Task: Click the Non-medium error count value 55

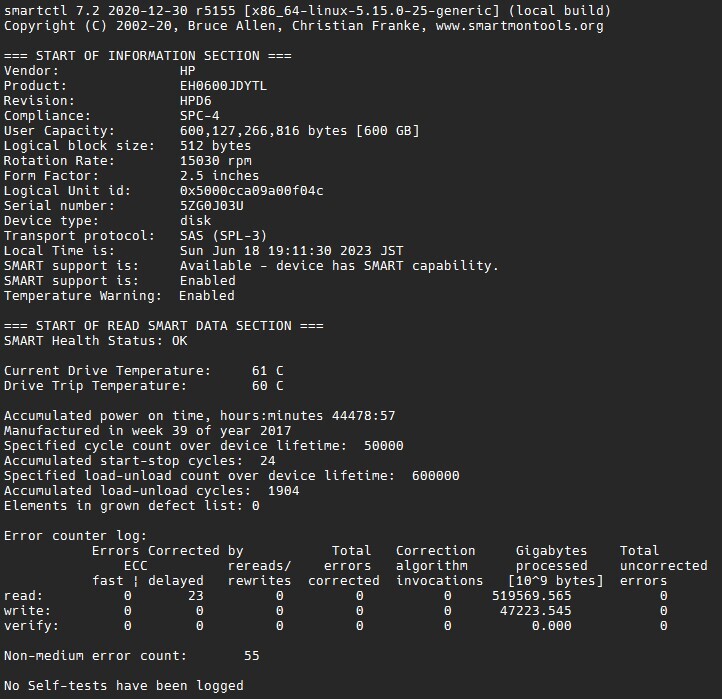Action: pyautogui.click(x=252, y=656)
